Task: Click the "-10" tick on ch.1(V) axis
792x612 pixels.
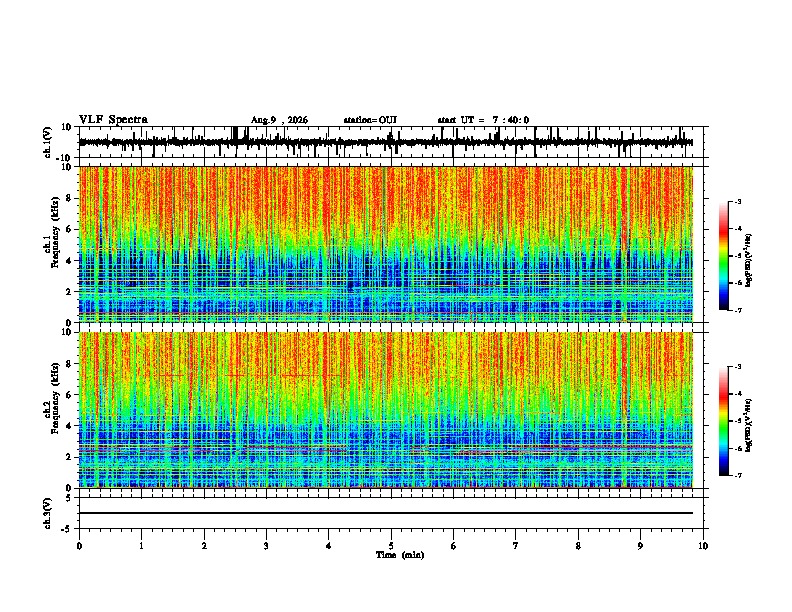Action: (x=65, y=158)
